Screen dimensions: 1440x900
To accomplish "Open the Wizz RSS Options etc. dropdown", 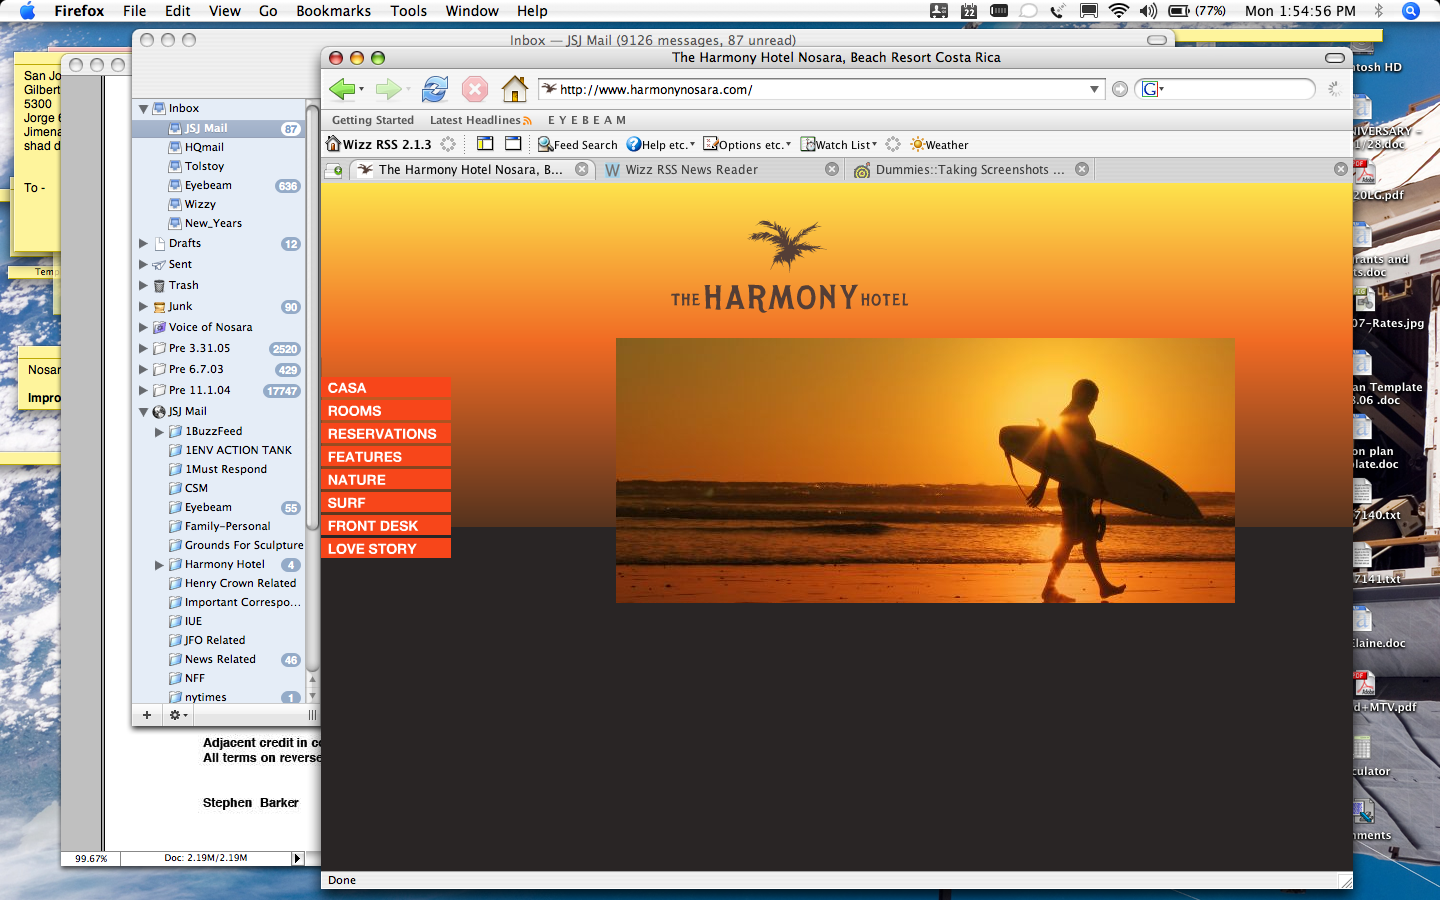I will [747, 145].
